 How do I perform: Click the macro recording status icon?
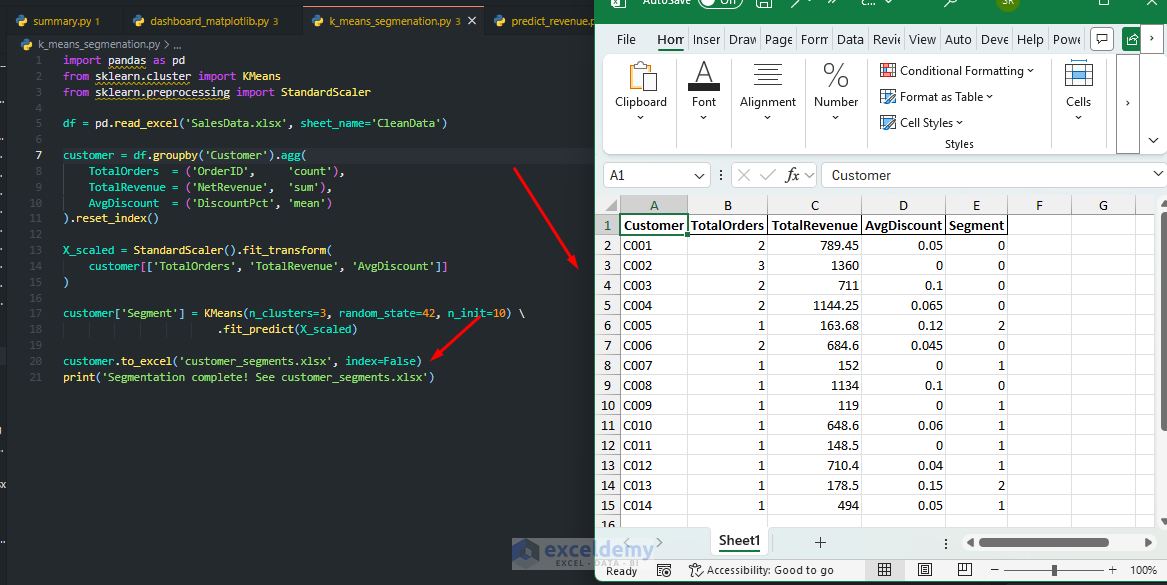point(664,570)
